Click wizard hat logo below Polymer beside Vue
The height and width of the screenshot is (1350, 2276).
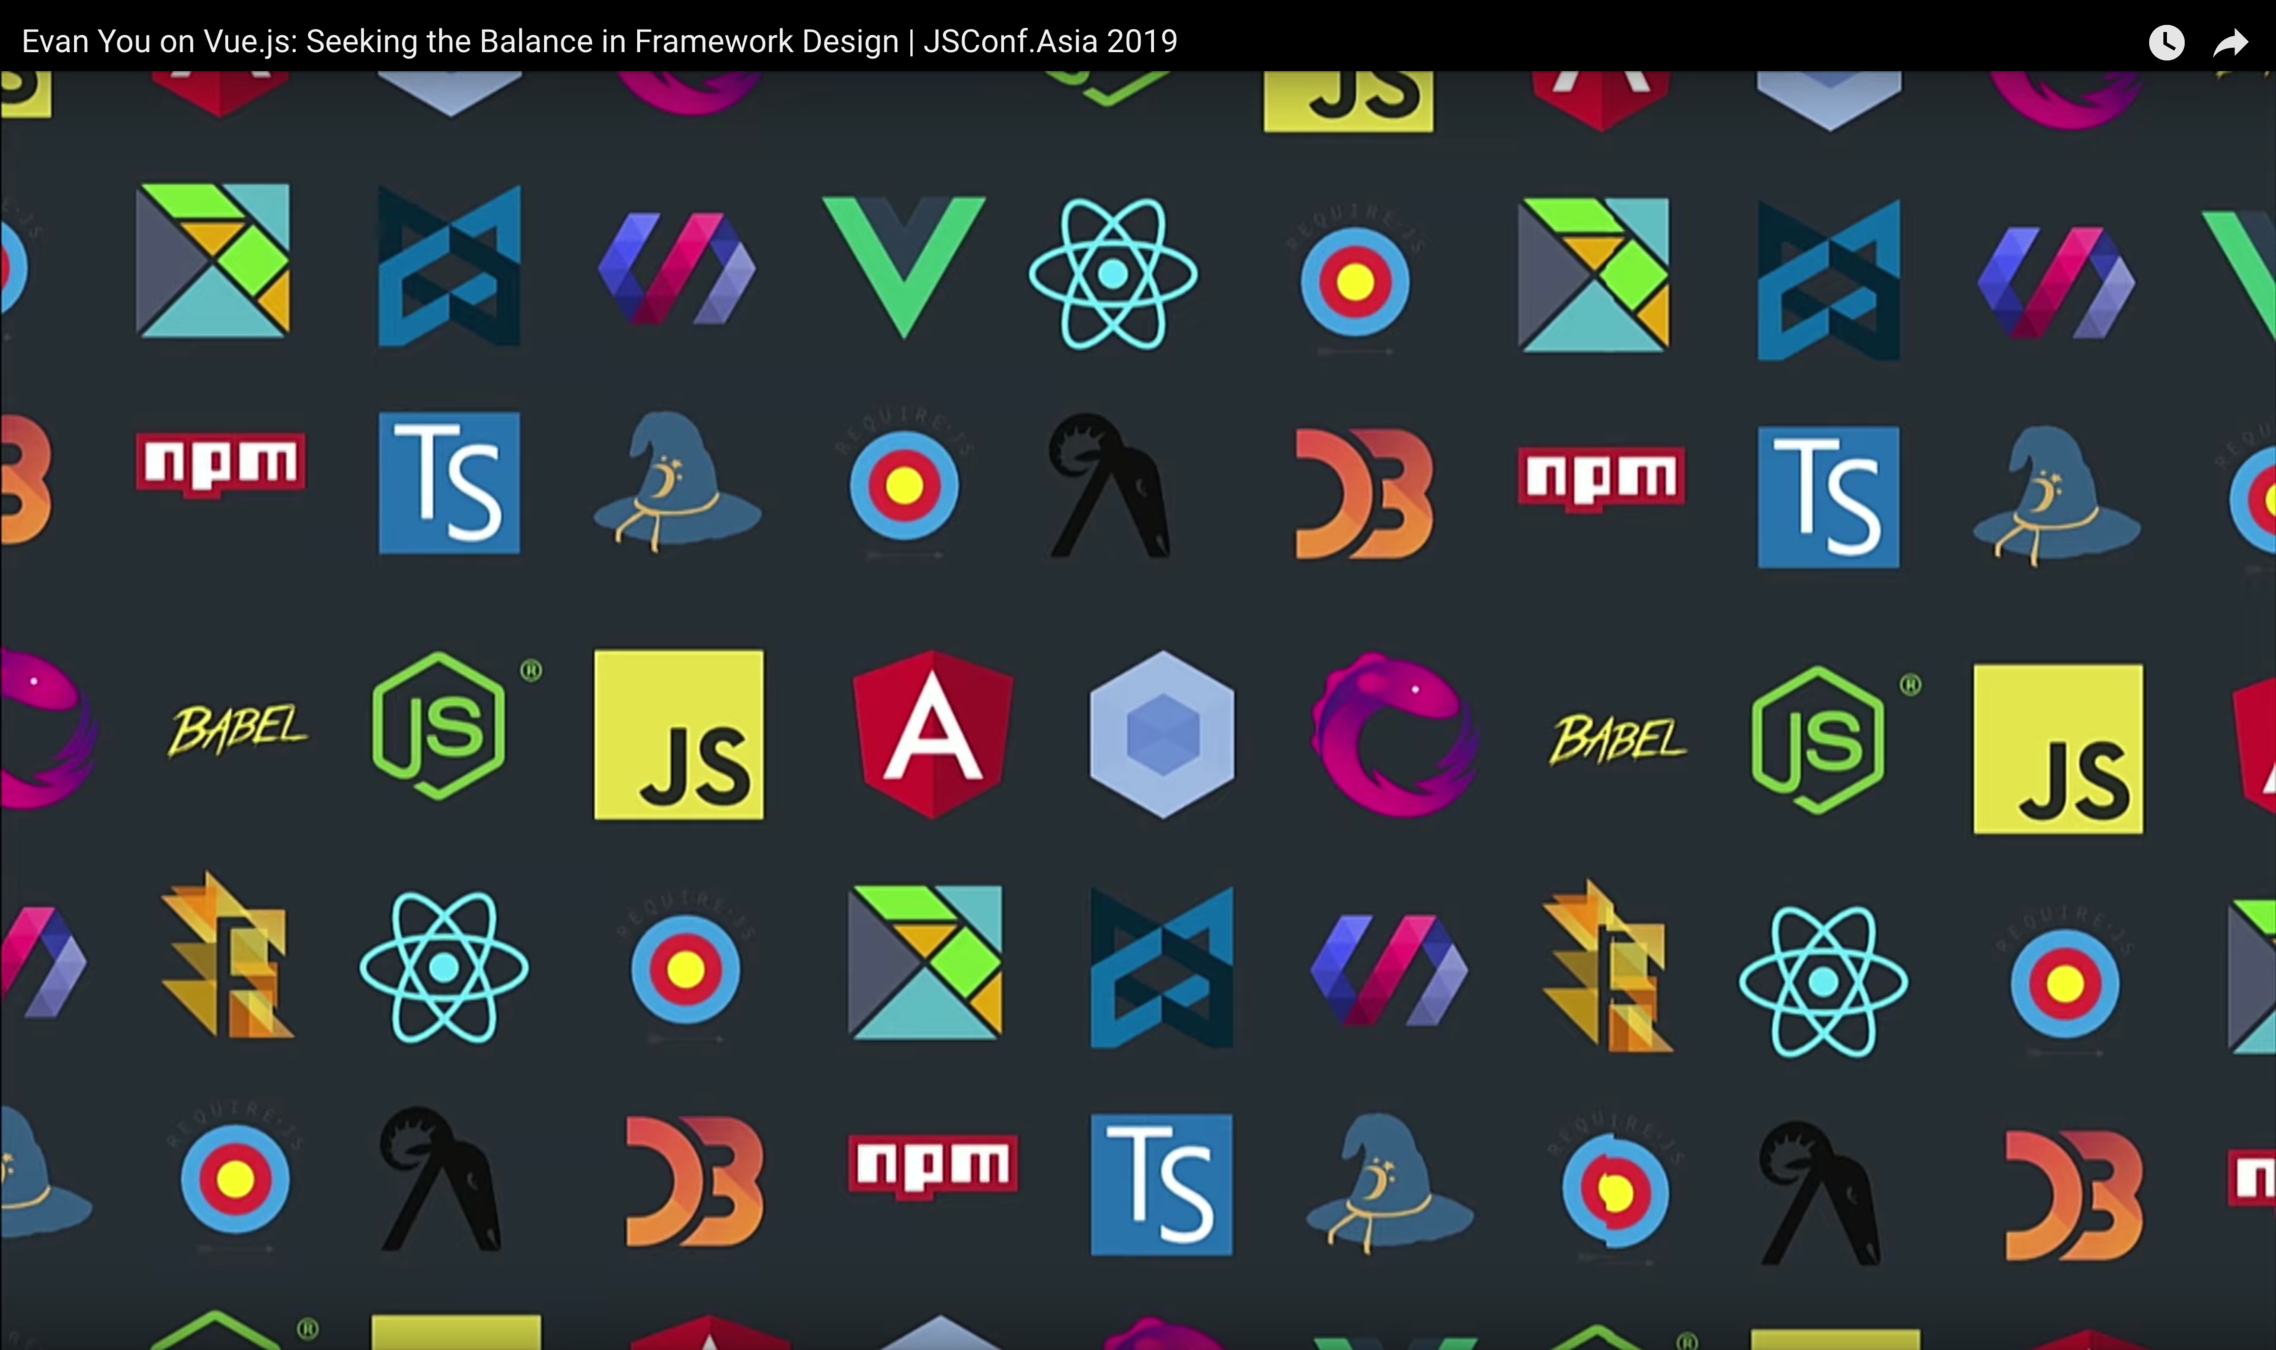tap(677, 482)
